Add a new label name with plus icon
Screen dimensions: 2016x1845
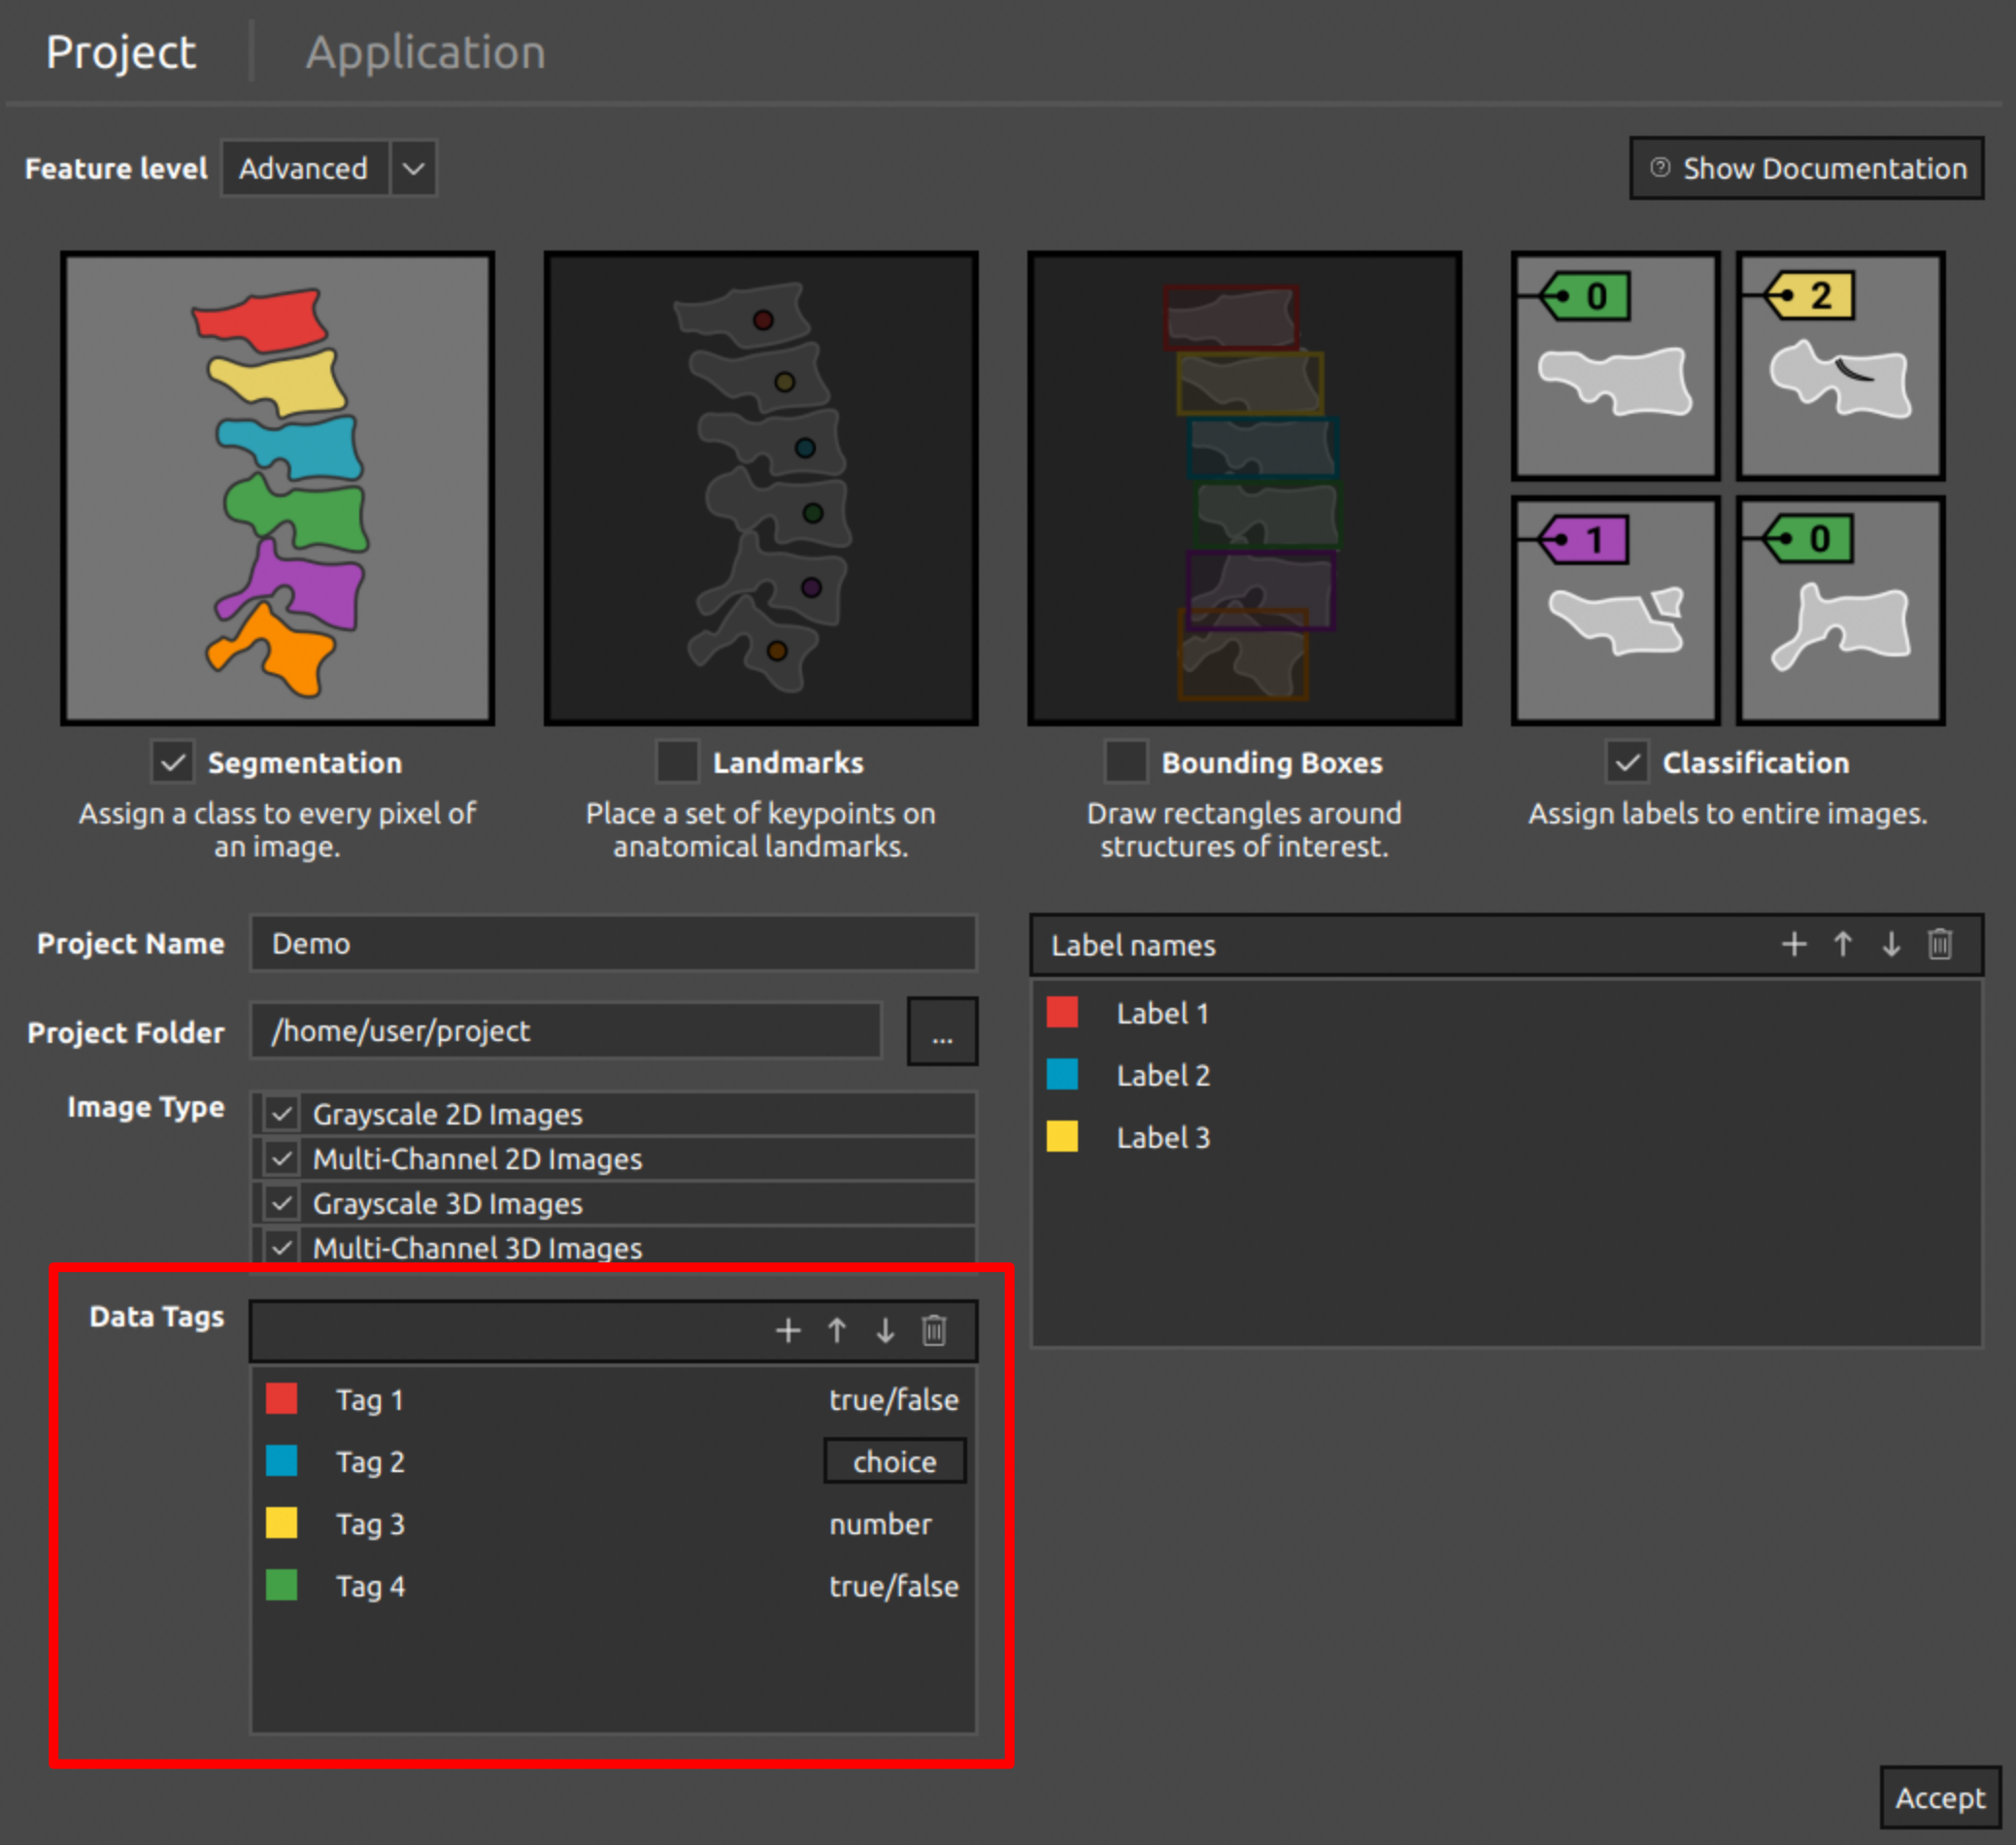(1794, 944)
